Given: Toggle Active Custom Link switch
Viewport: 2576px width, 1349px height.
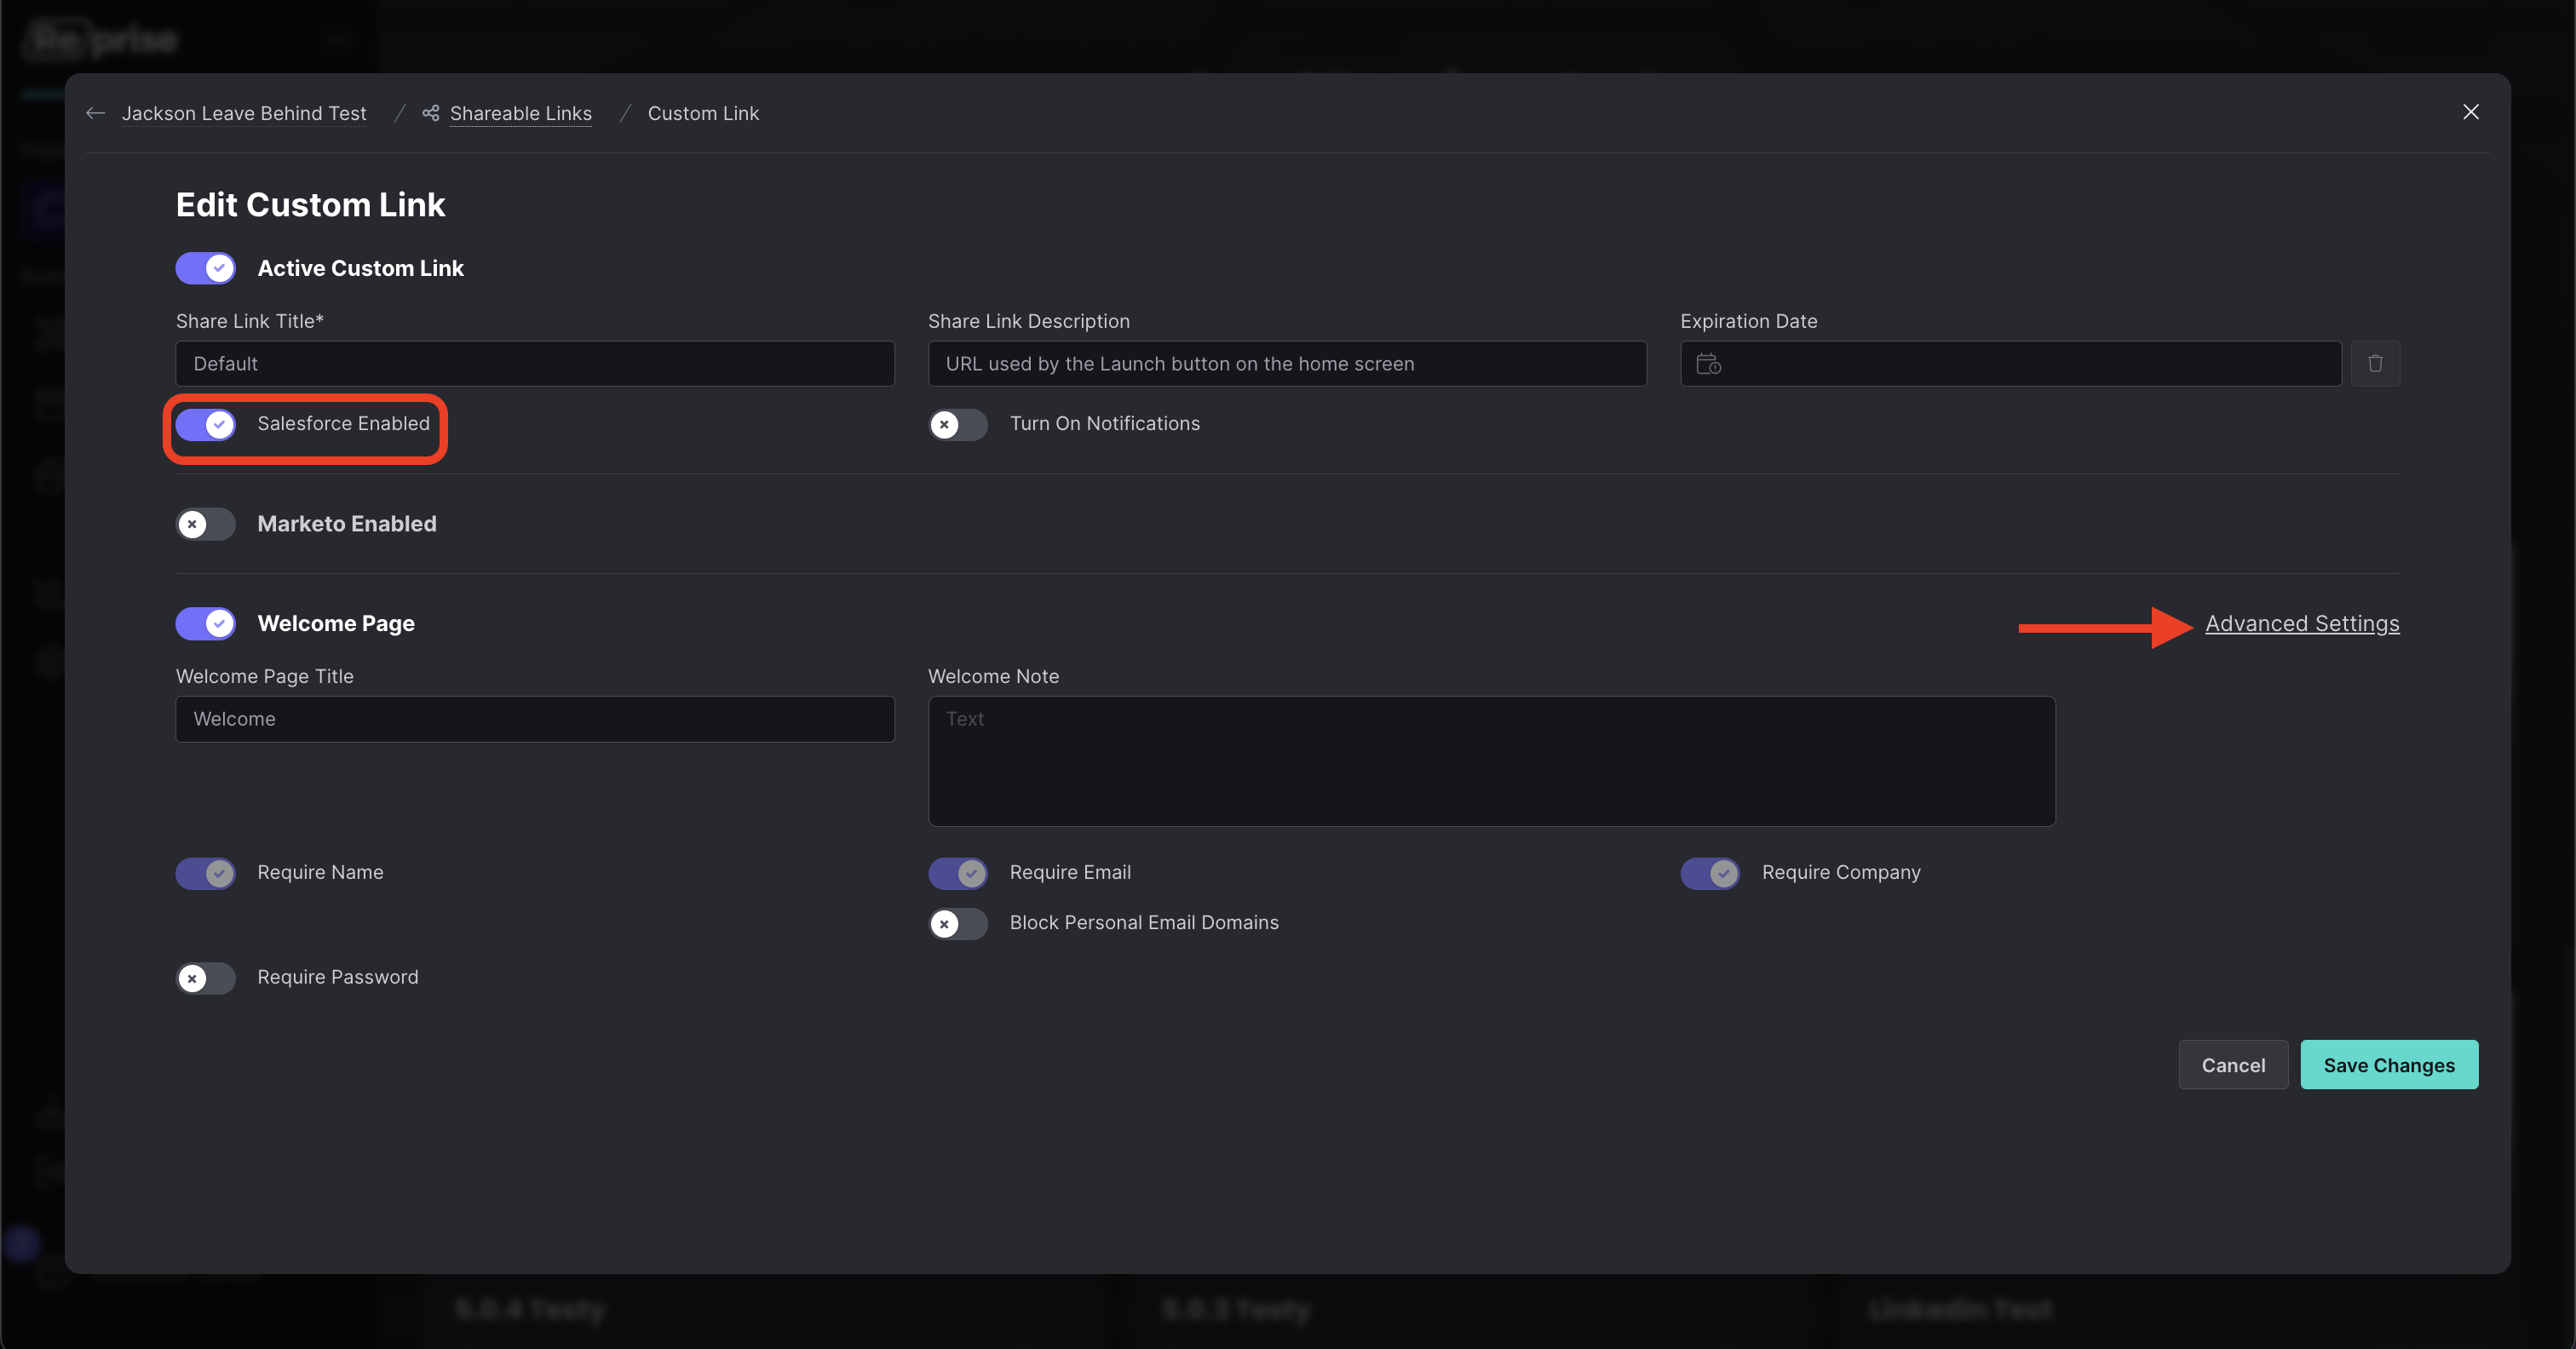Looking at the screenshot, I should pyautogui.click(x=206, y=268).
